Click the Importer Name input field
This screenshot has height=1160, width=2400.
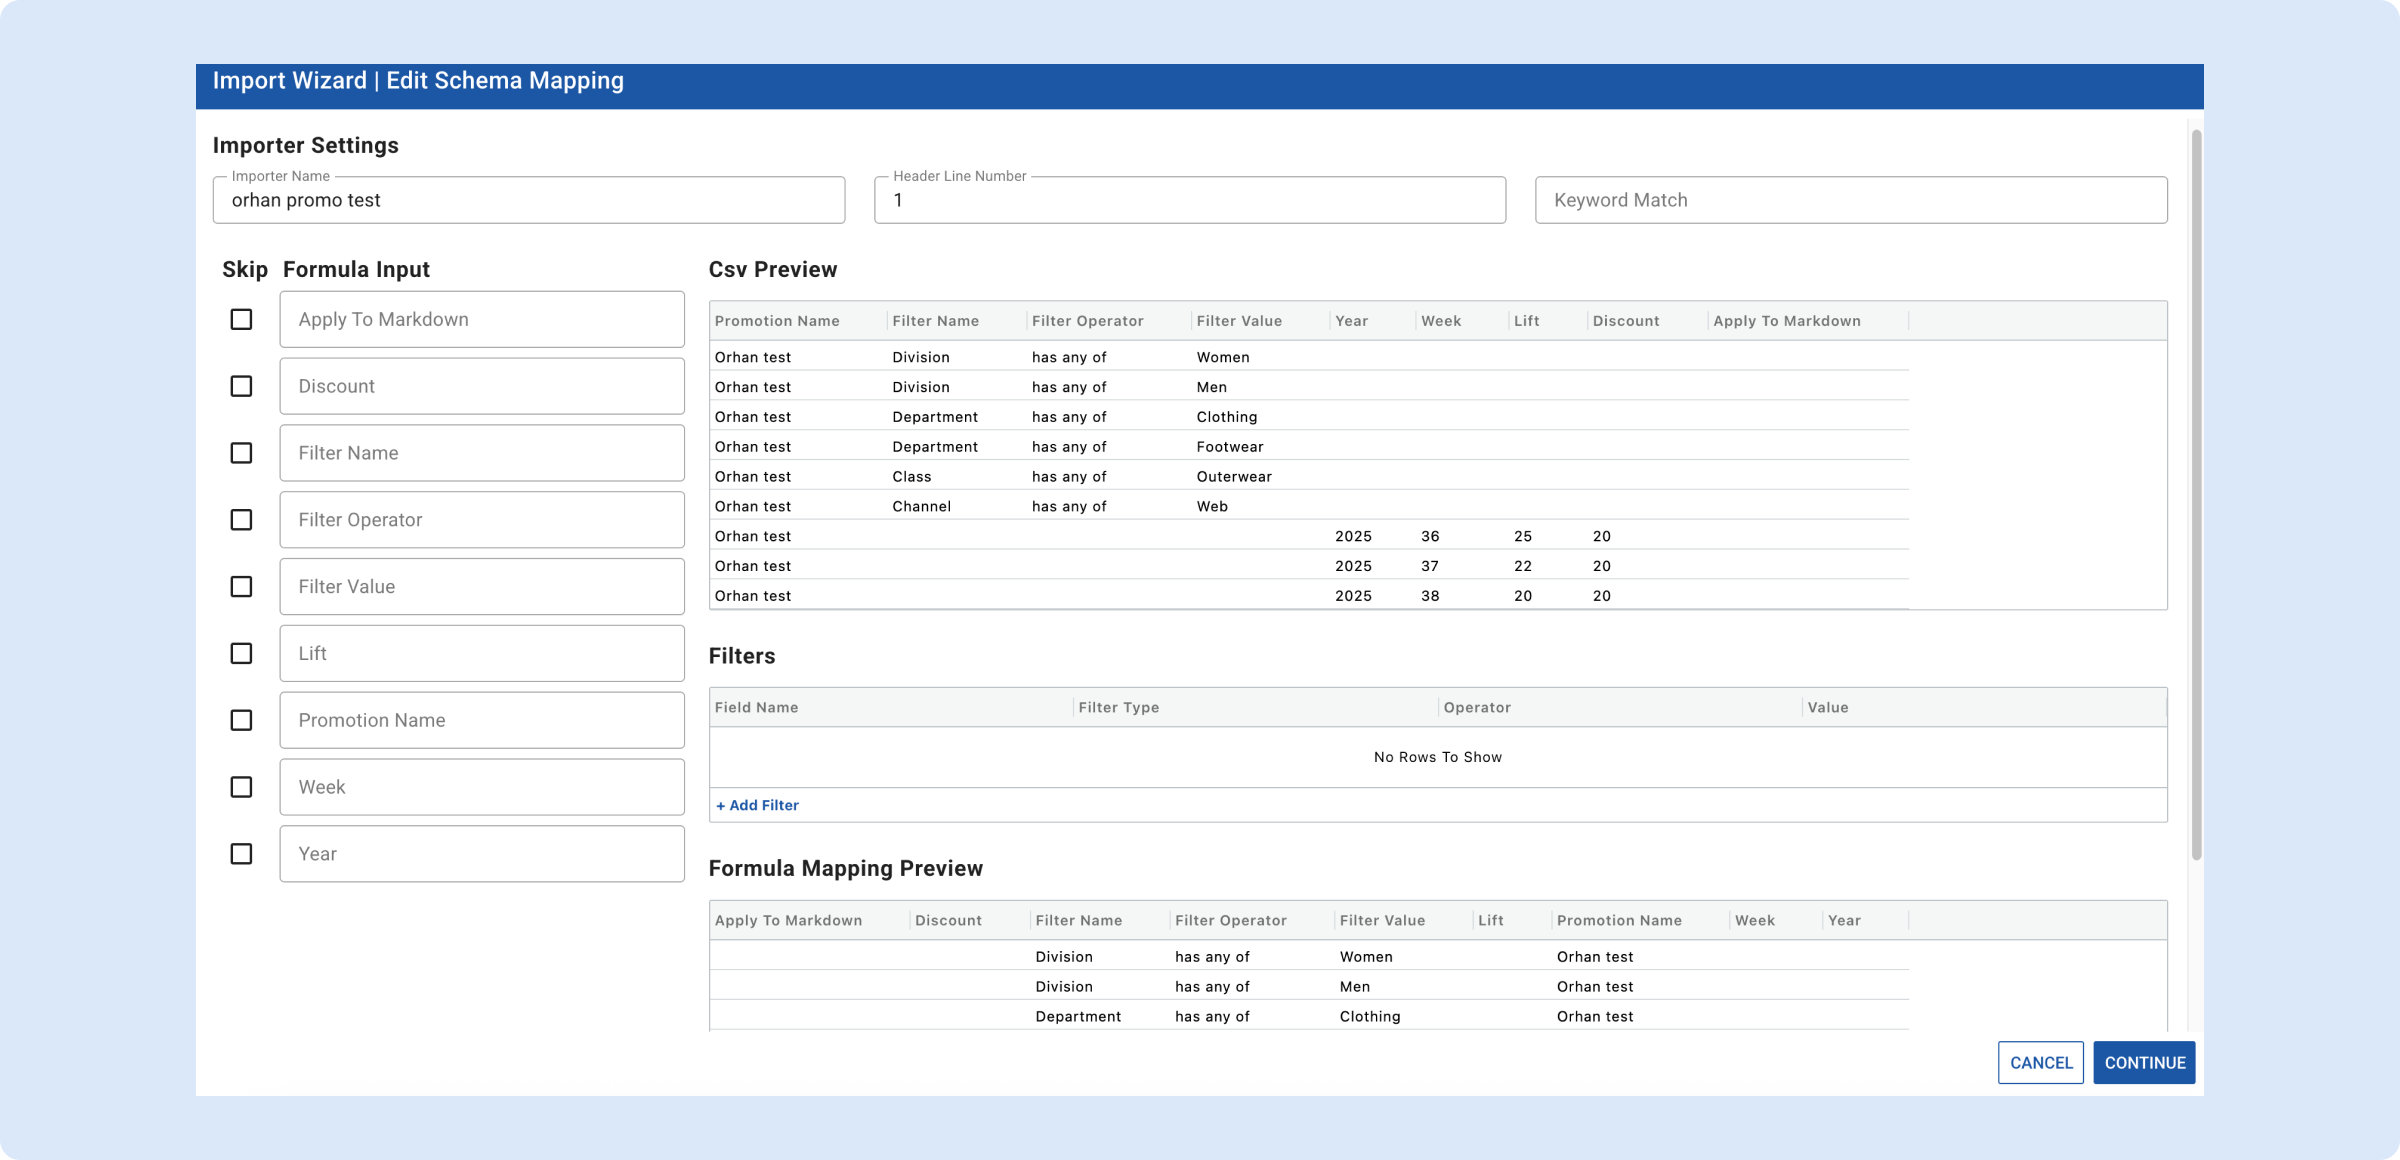click(x=529, y=200)
